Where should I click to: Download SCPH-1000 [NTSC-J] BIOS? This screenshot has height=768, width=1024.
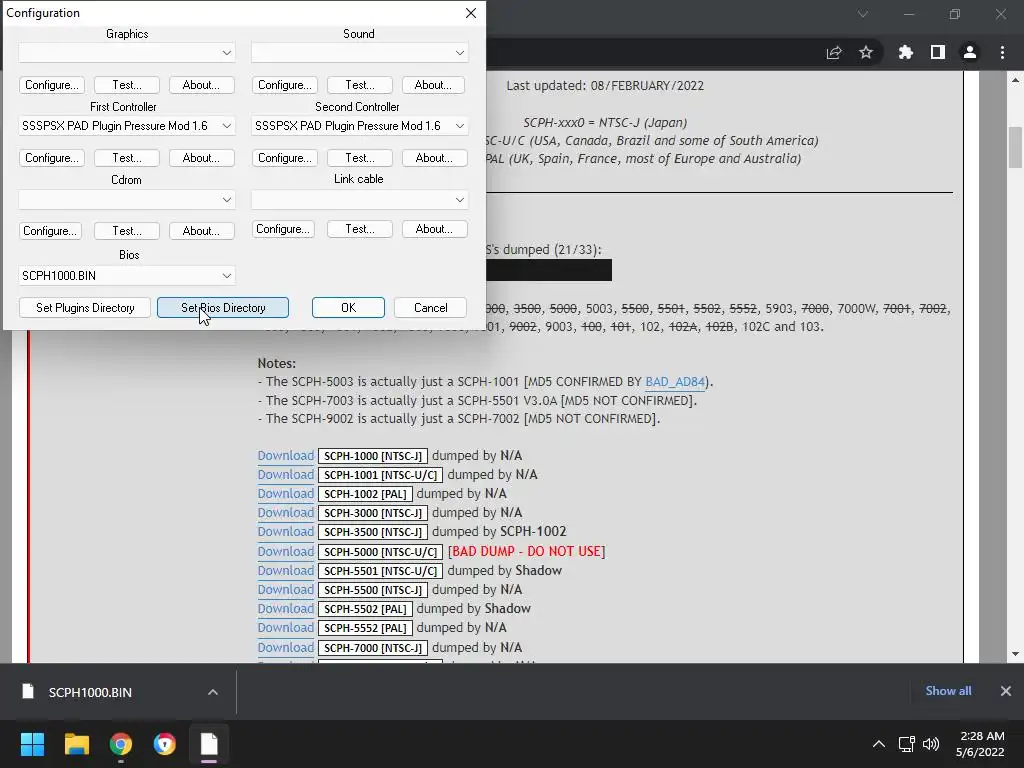(285, 455)
